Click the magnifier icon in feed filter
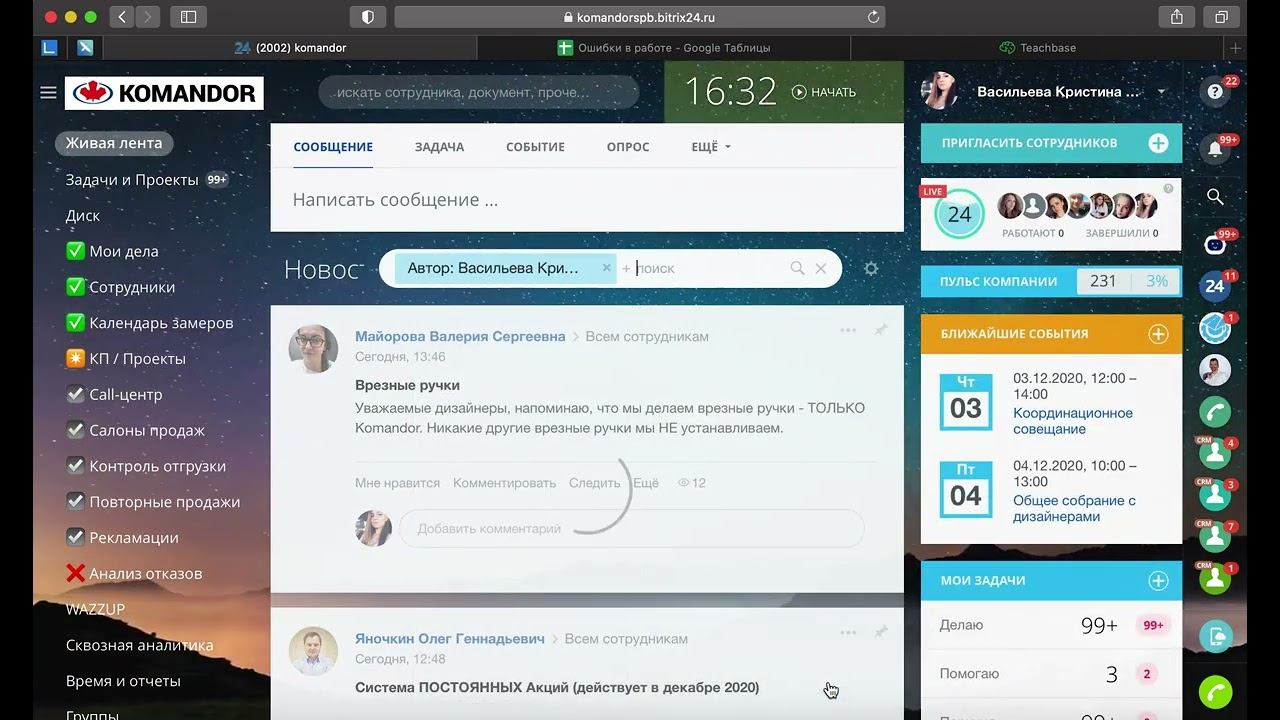 point(797,268)
